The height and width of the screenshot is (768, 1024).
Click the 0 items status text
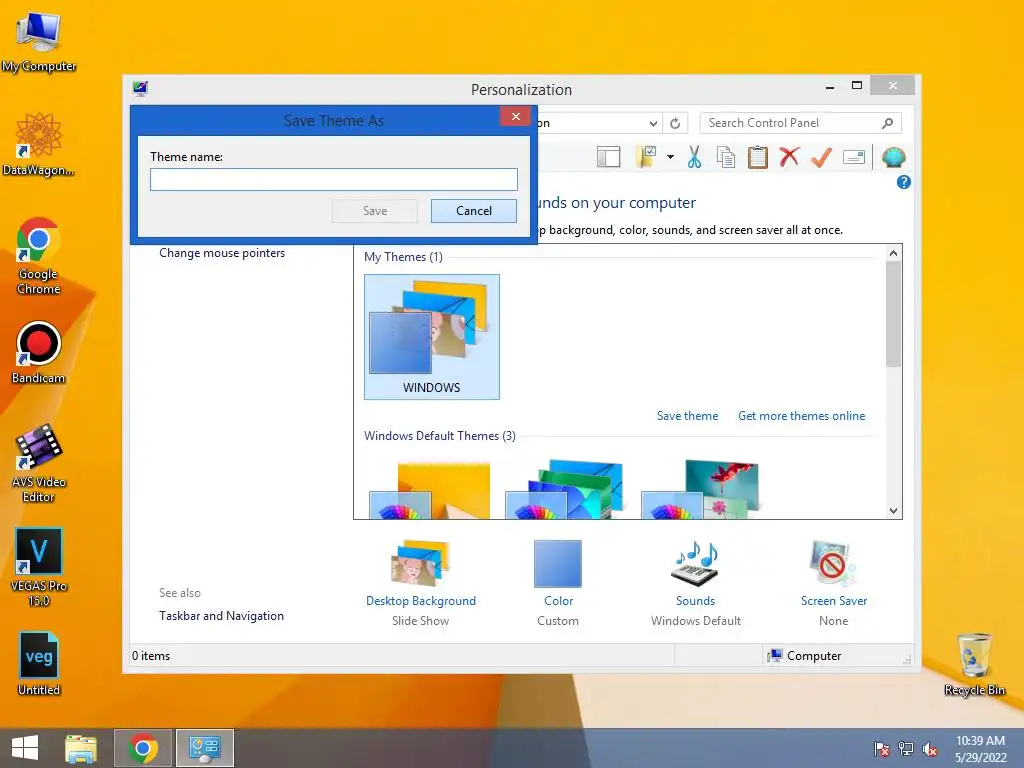(151, 656)
